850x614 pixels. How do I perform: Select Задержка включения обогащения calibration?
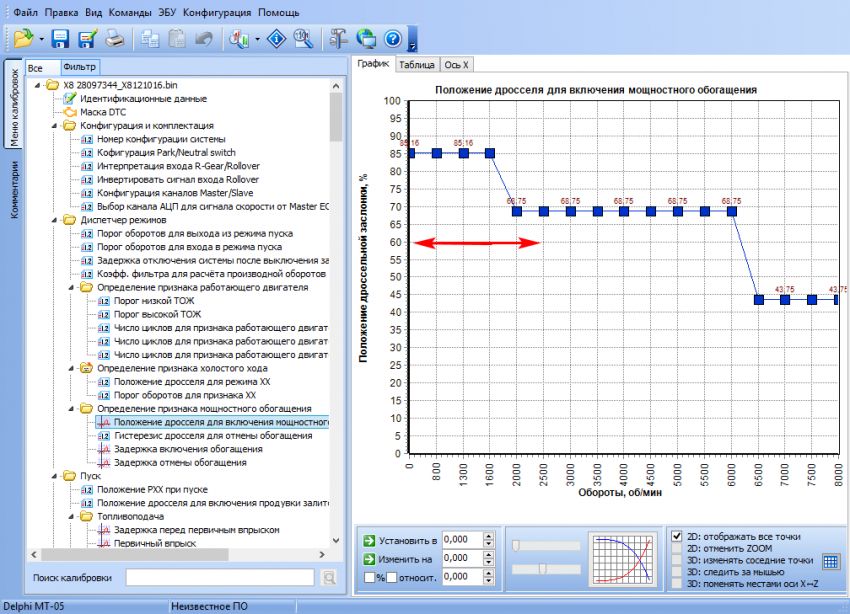tap(188, 449)
